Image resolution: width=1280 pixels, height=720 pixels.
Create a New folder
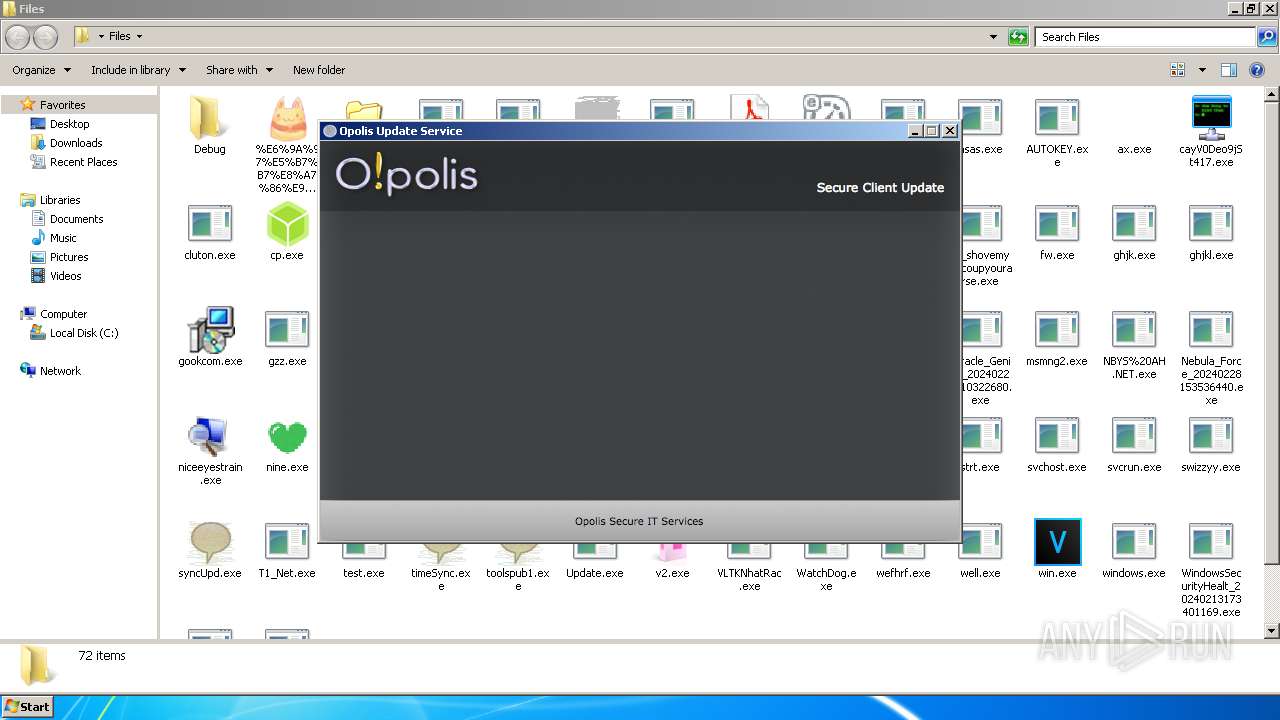319,70
